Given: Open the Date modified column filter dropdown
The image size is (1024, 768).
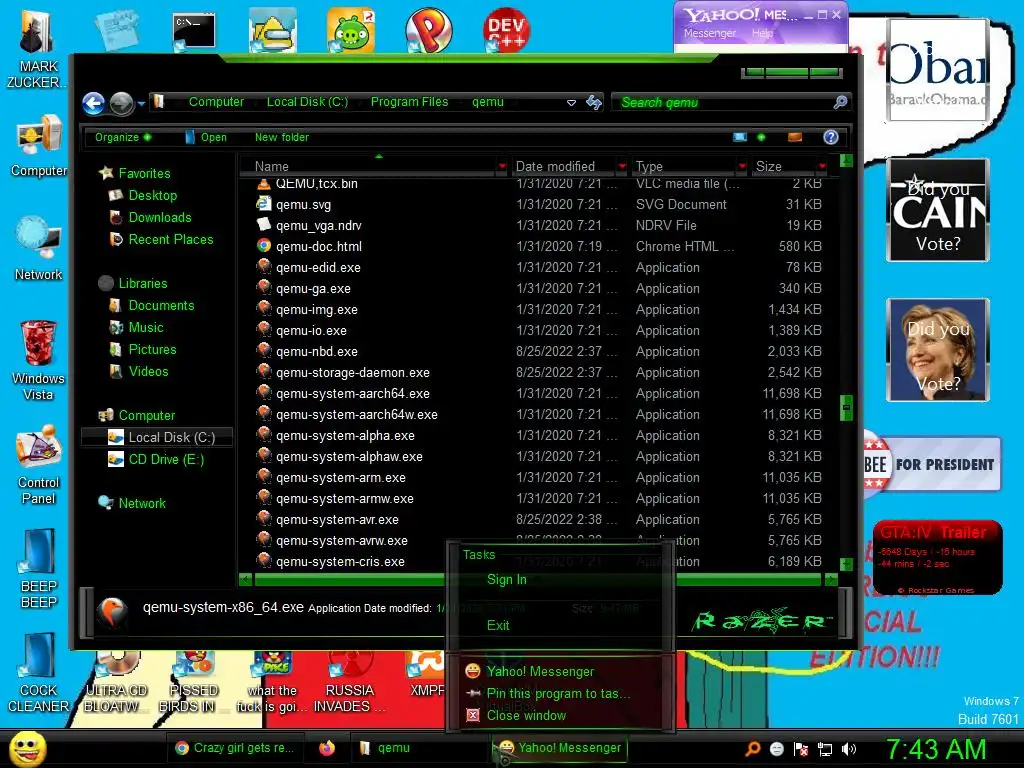Looking at the screenshot, I should (x=622, y=167).
